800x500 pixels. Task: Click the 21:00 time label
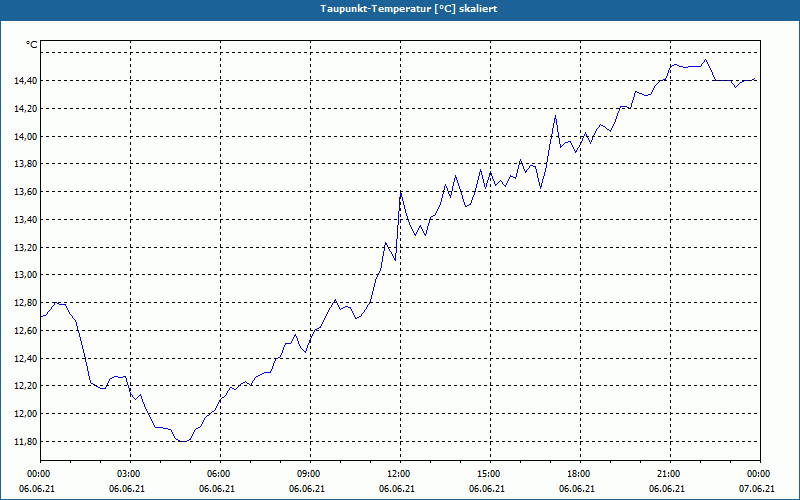[668, 474]
